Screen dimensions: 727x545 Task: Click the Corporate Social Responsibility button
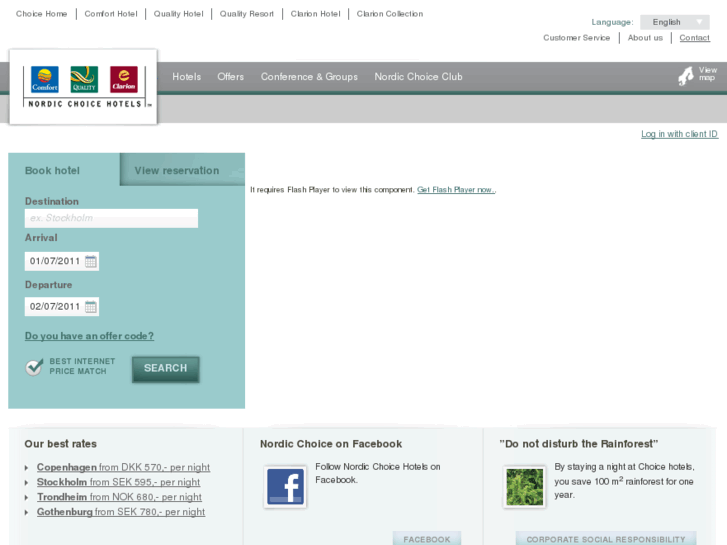coord(606,539)
